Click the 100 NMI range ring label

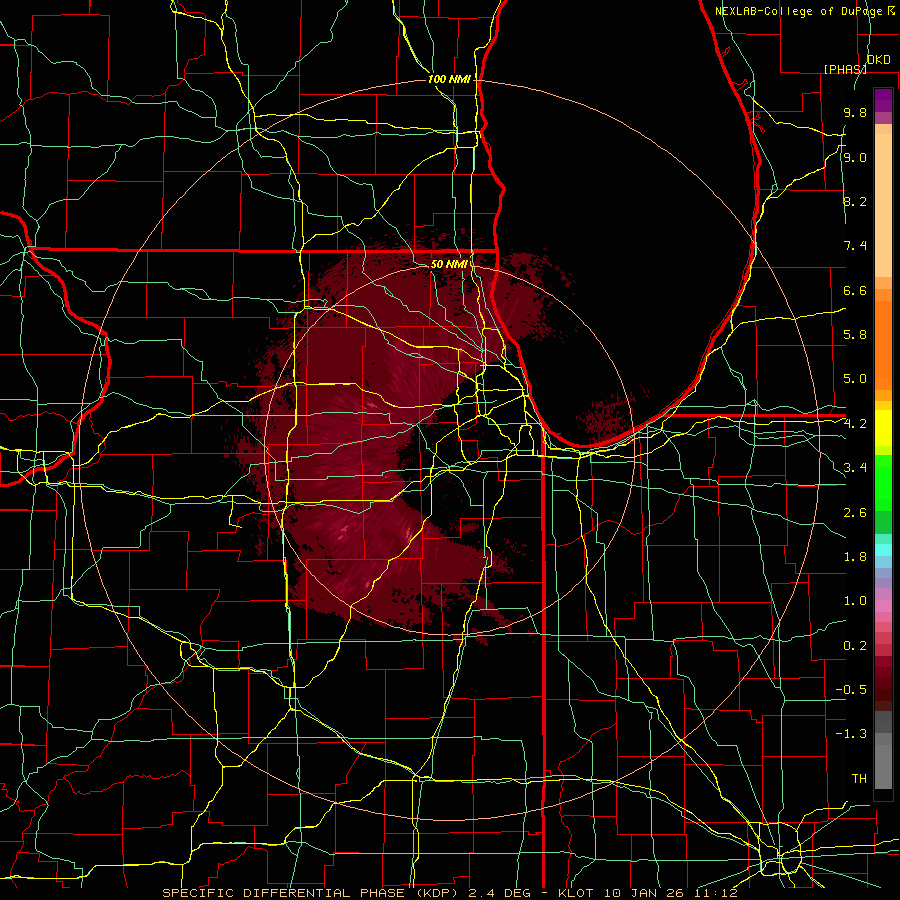449,79
